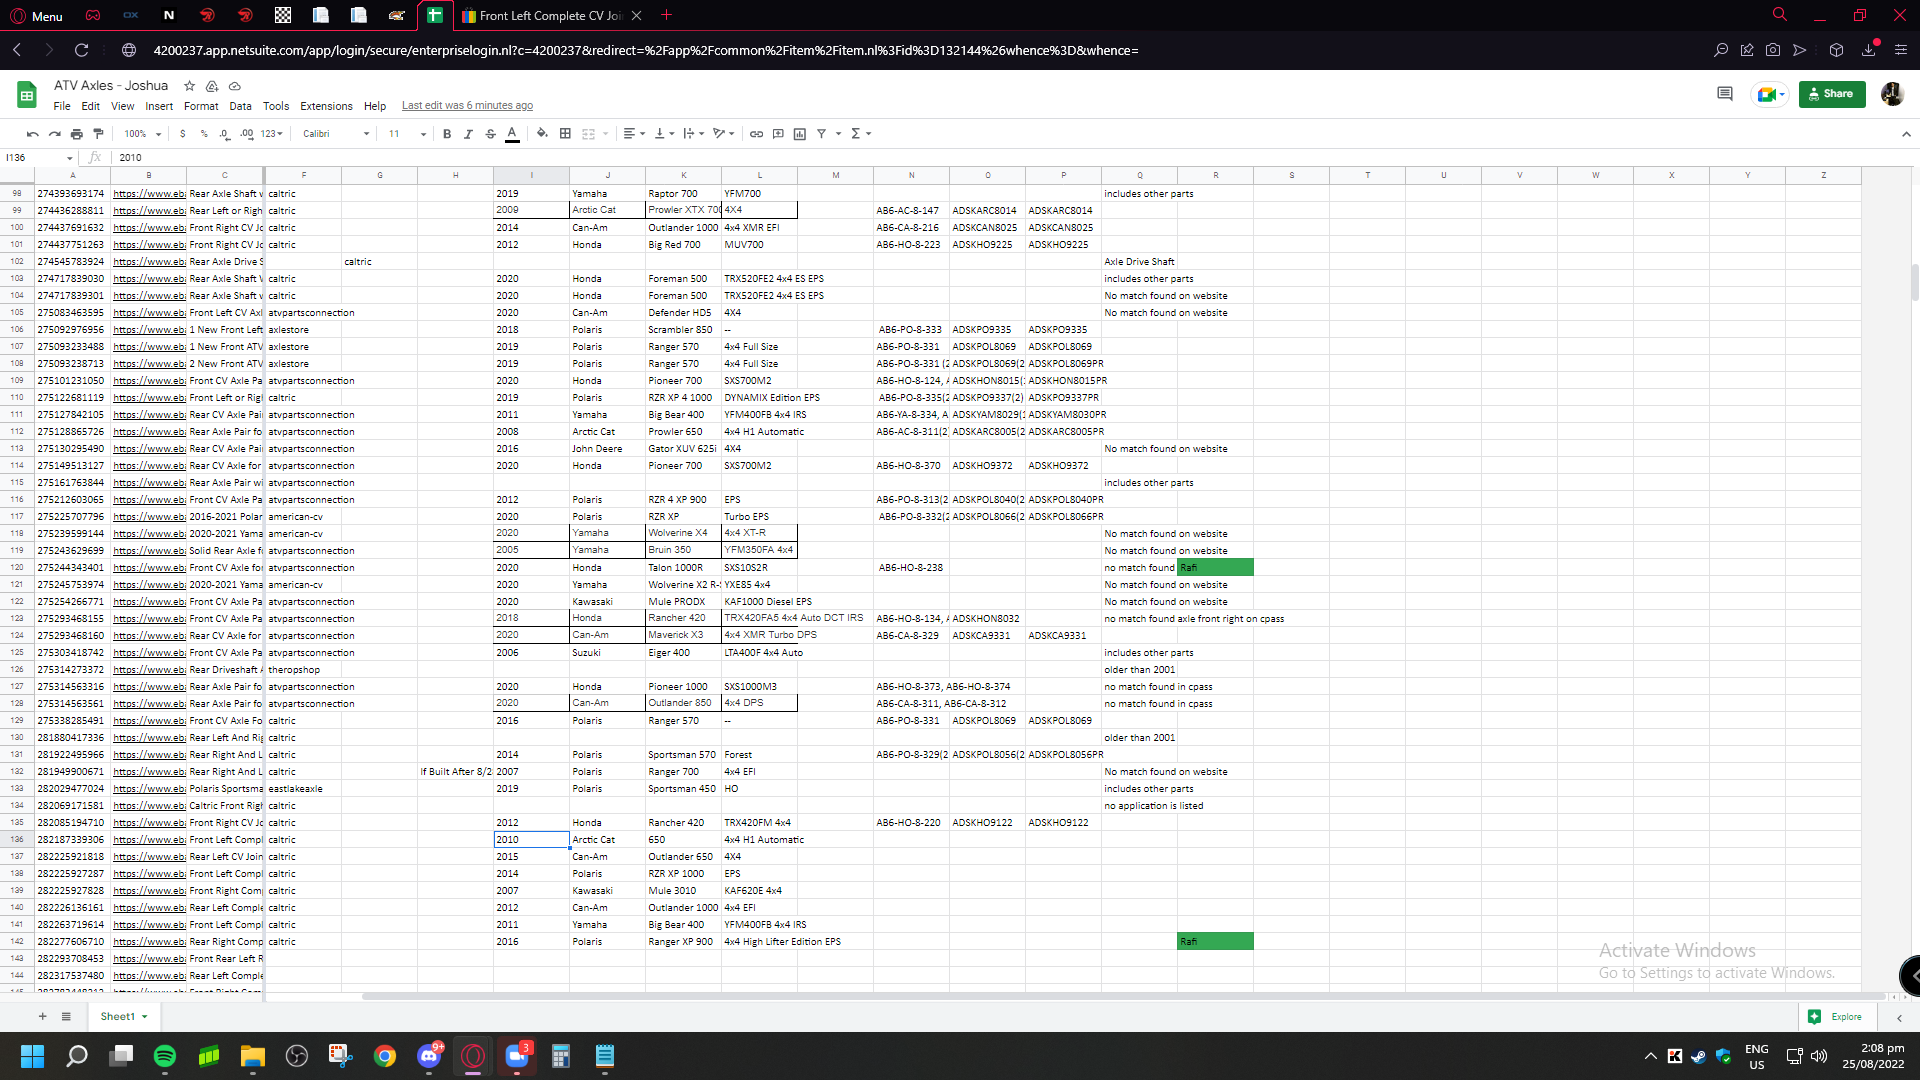Toggle bold formatting

(x=447, y=134)
